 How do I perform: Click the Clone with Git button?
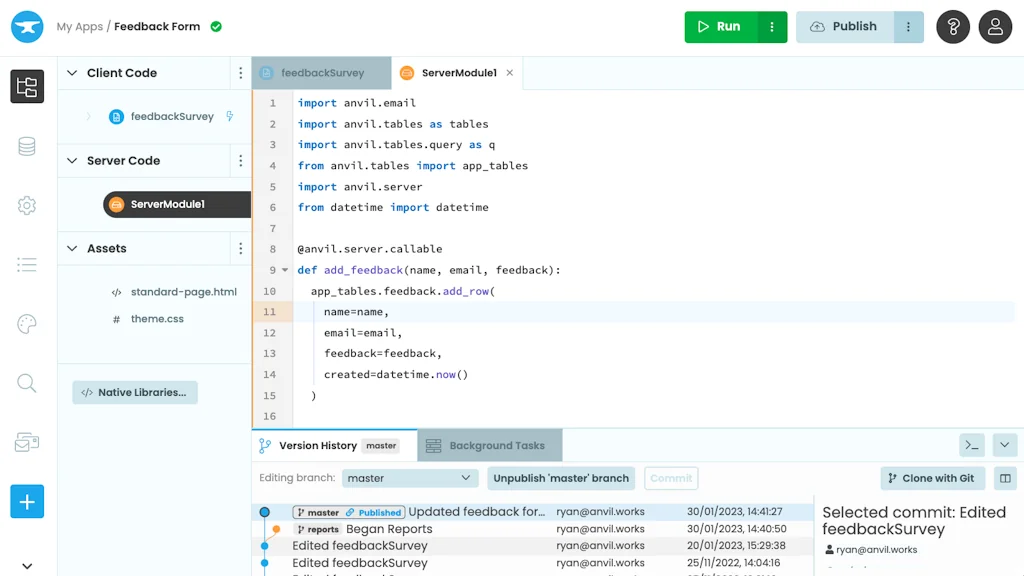[x=932, y=478]
